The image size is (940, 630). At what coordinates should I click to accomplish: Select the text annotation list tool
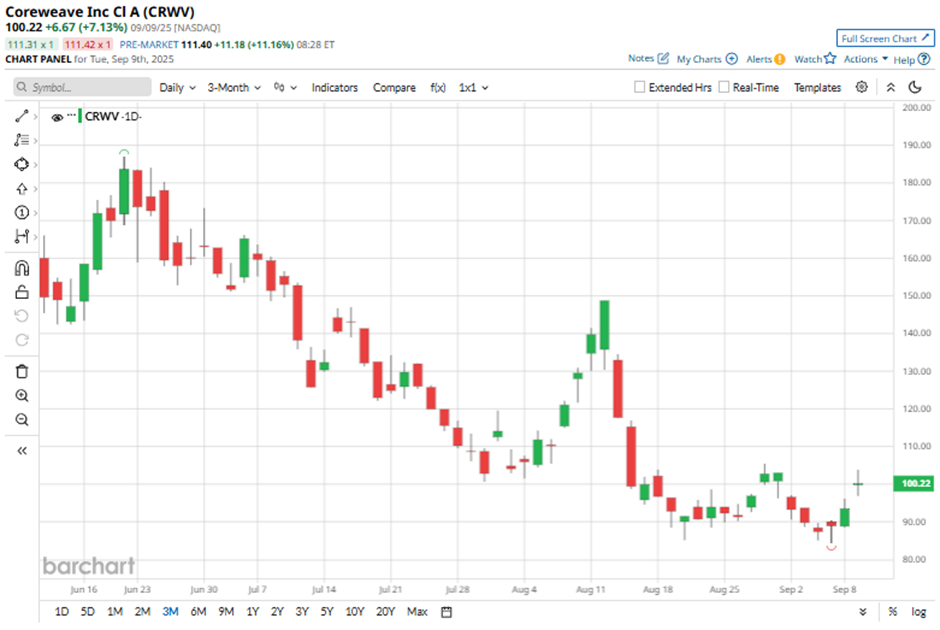[x=22, y=140]
